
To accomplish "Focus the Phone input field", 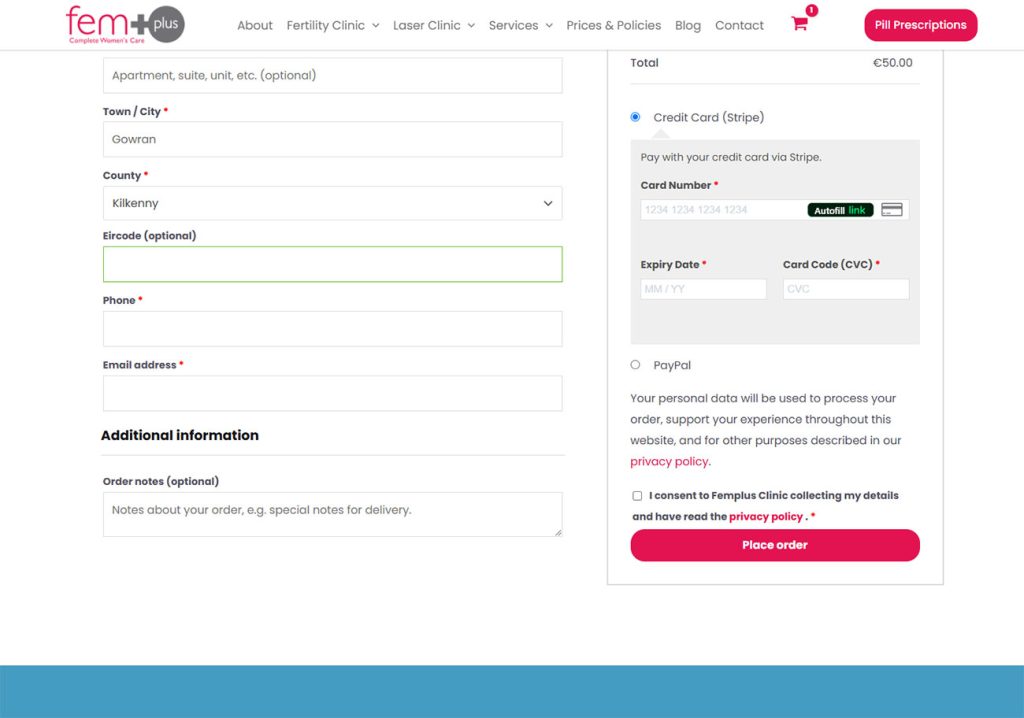I will [x=332, y=329].
